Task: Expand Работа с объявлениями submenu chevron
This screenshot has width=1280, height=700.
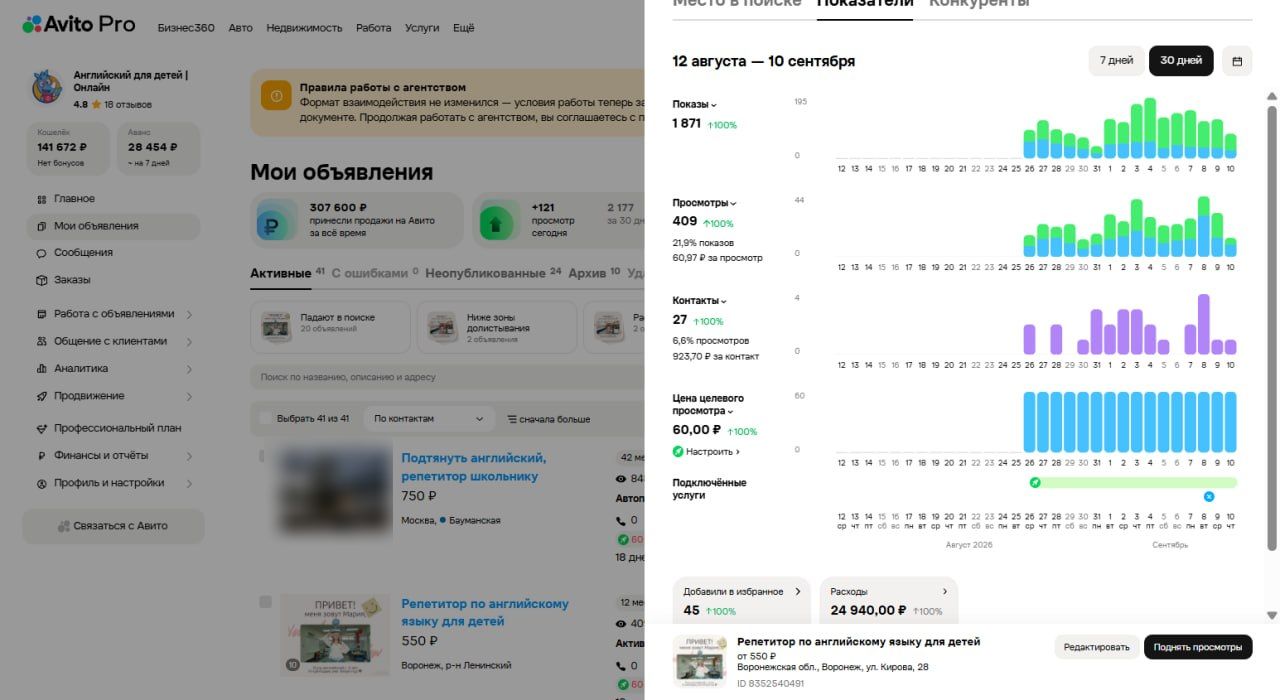Action: (x=189, y=314)
